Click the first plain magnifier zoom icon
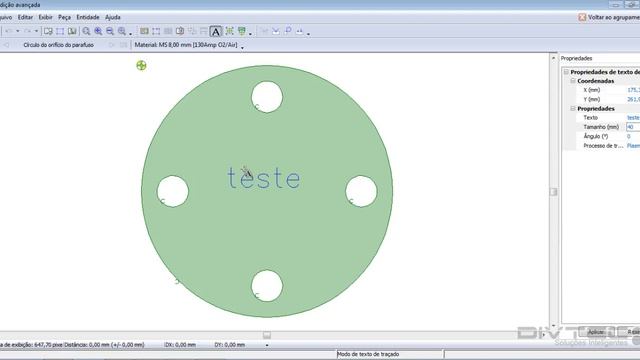640x360 pixels. (87, 31)
